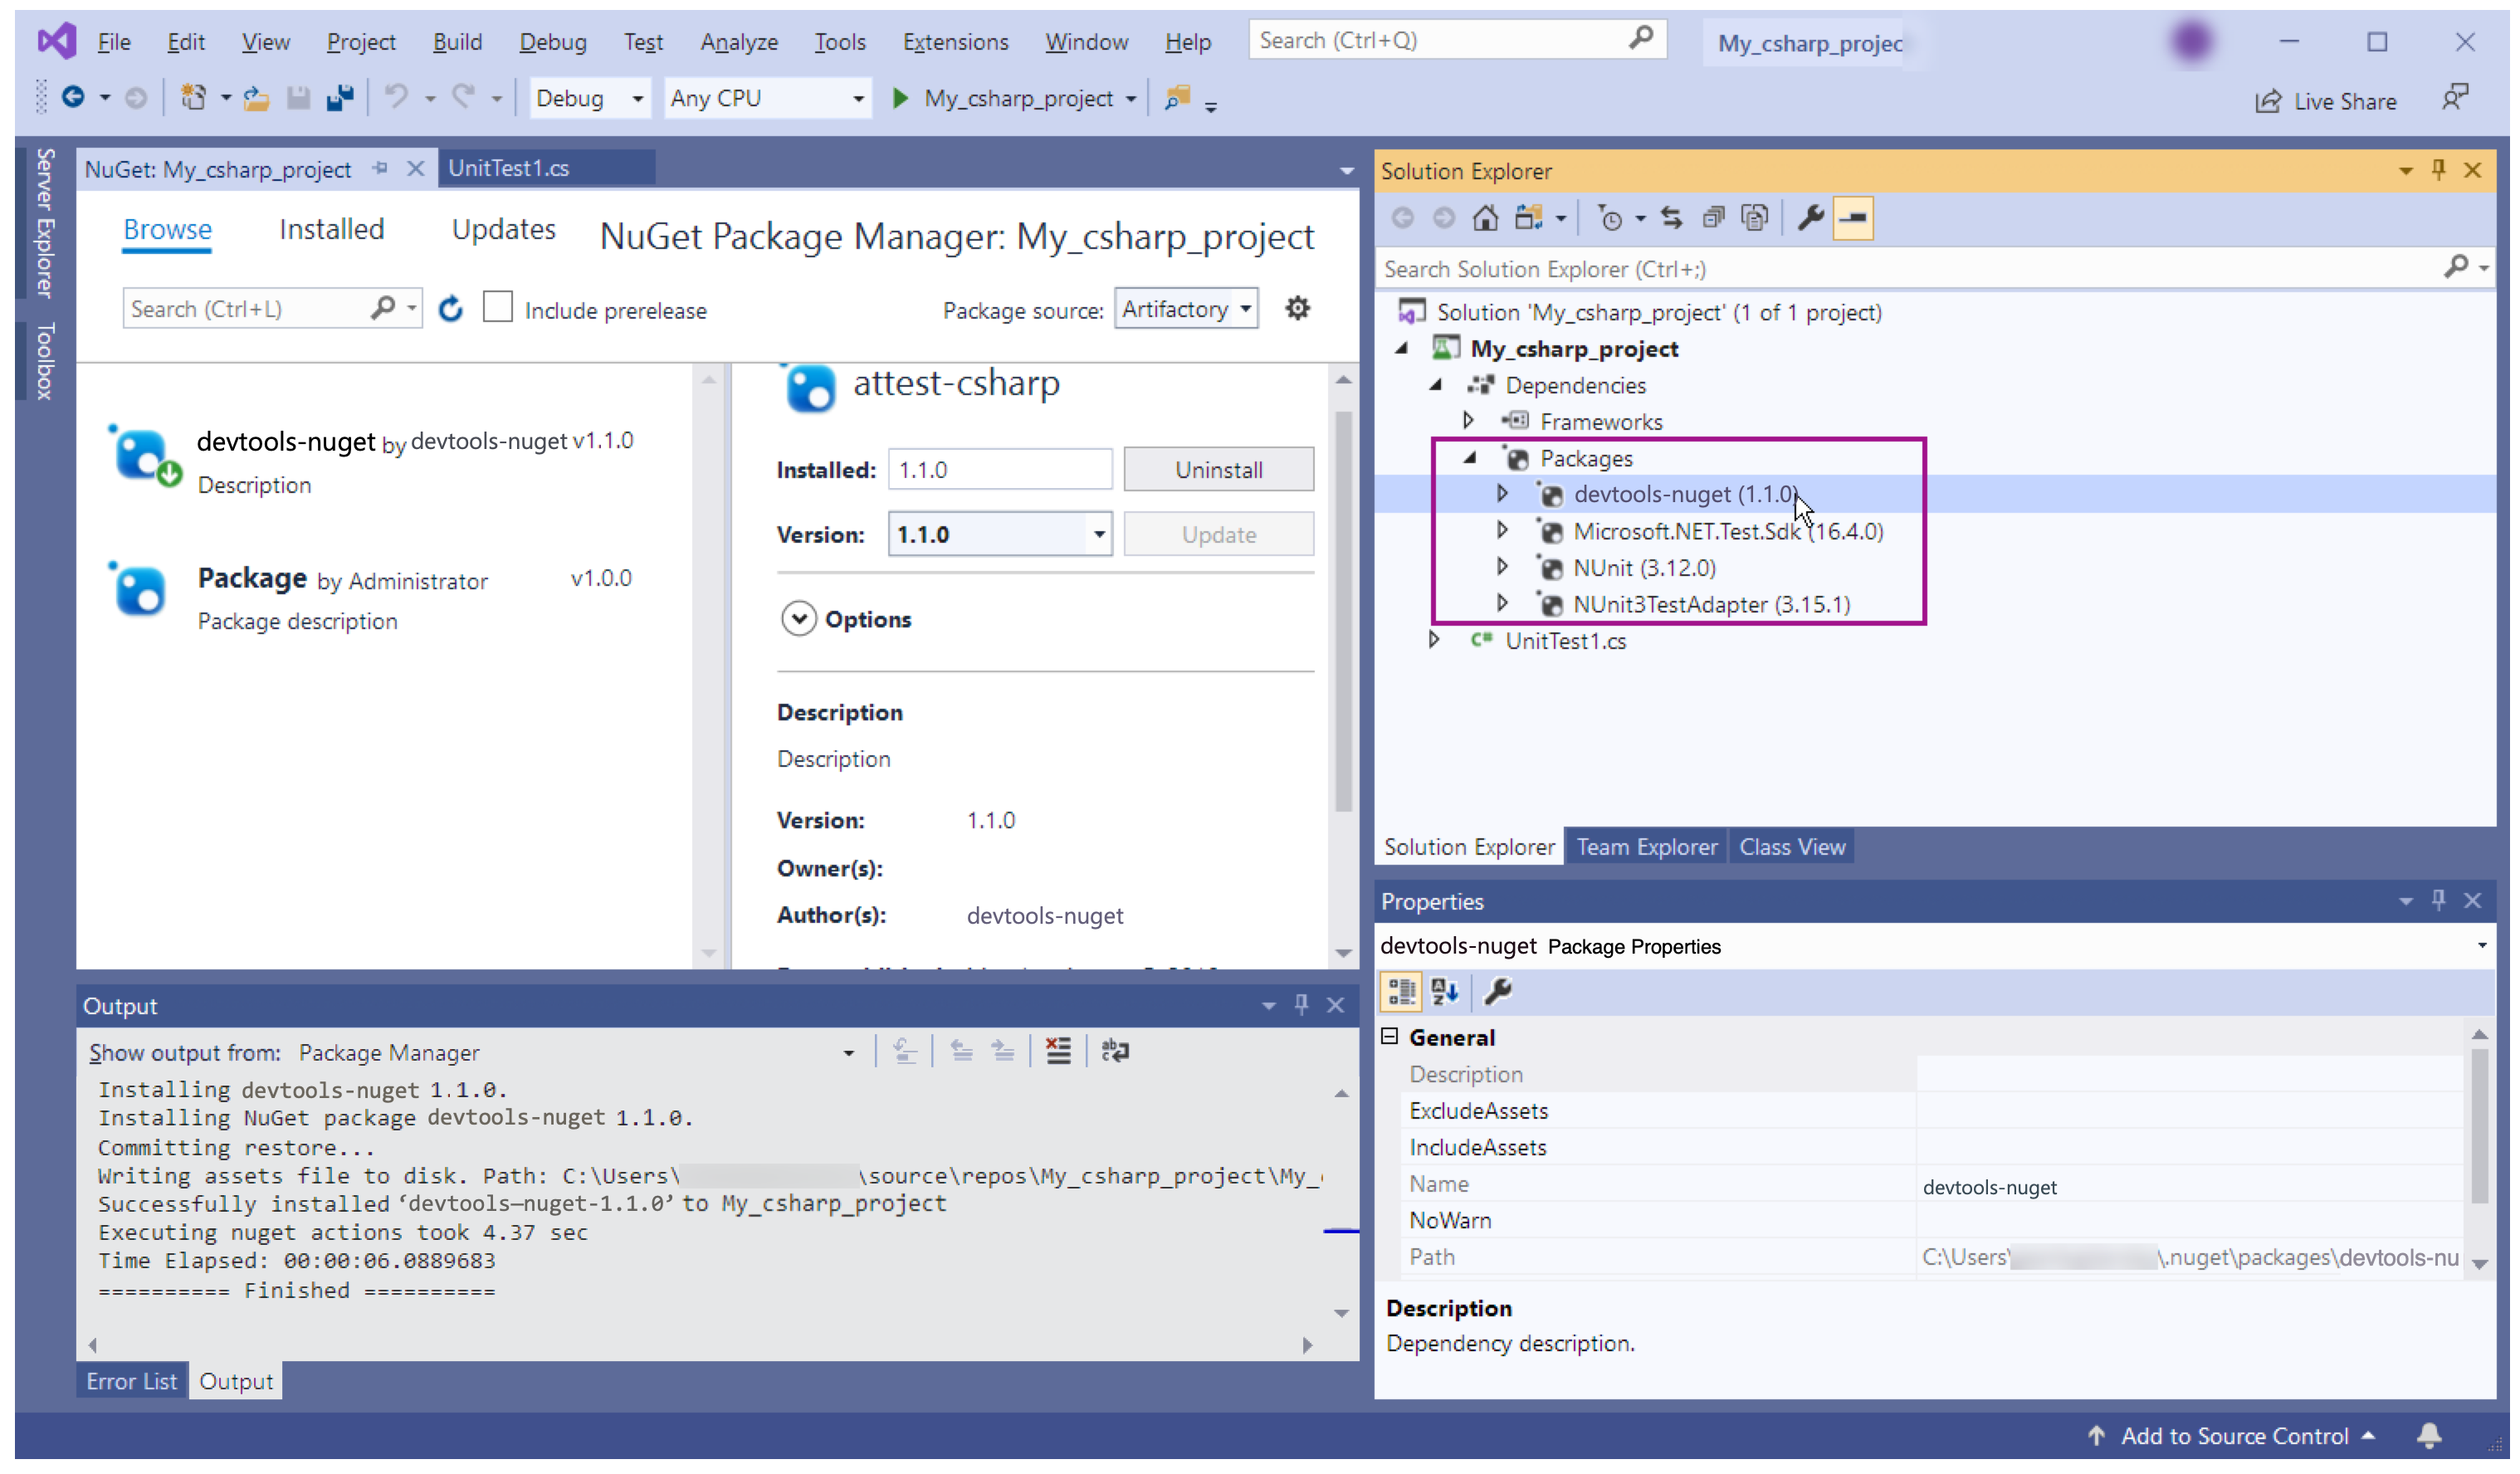
Task: Click the Solution Explorer Home icon
Action: click(1485, 217)
